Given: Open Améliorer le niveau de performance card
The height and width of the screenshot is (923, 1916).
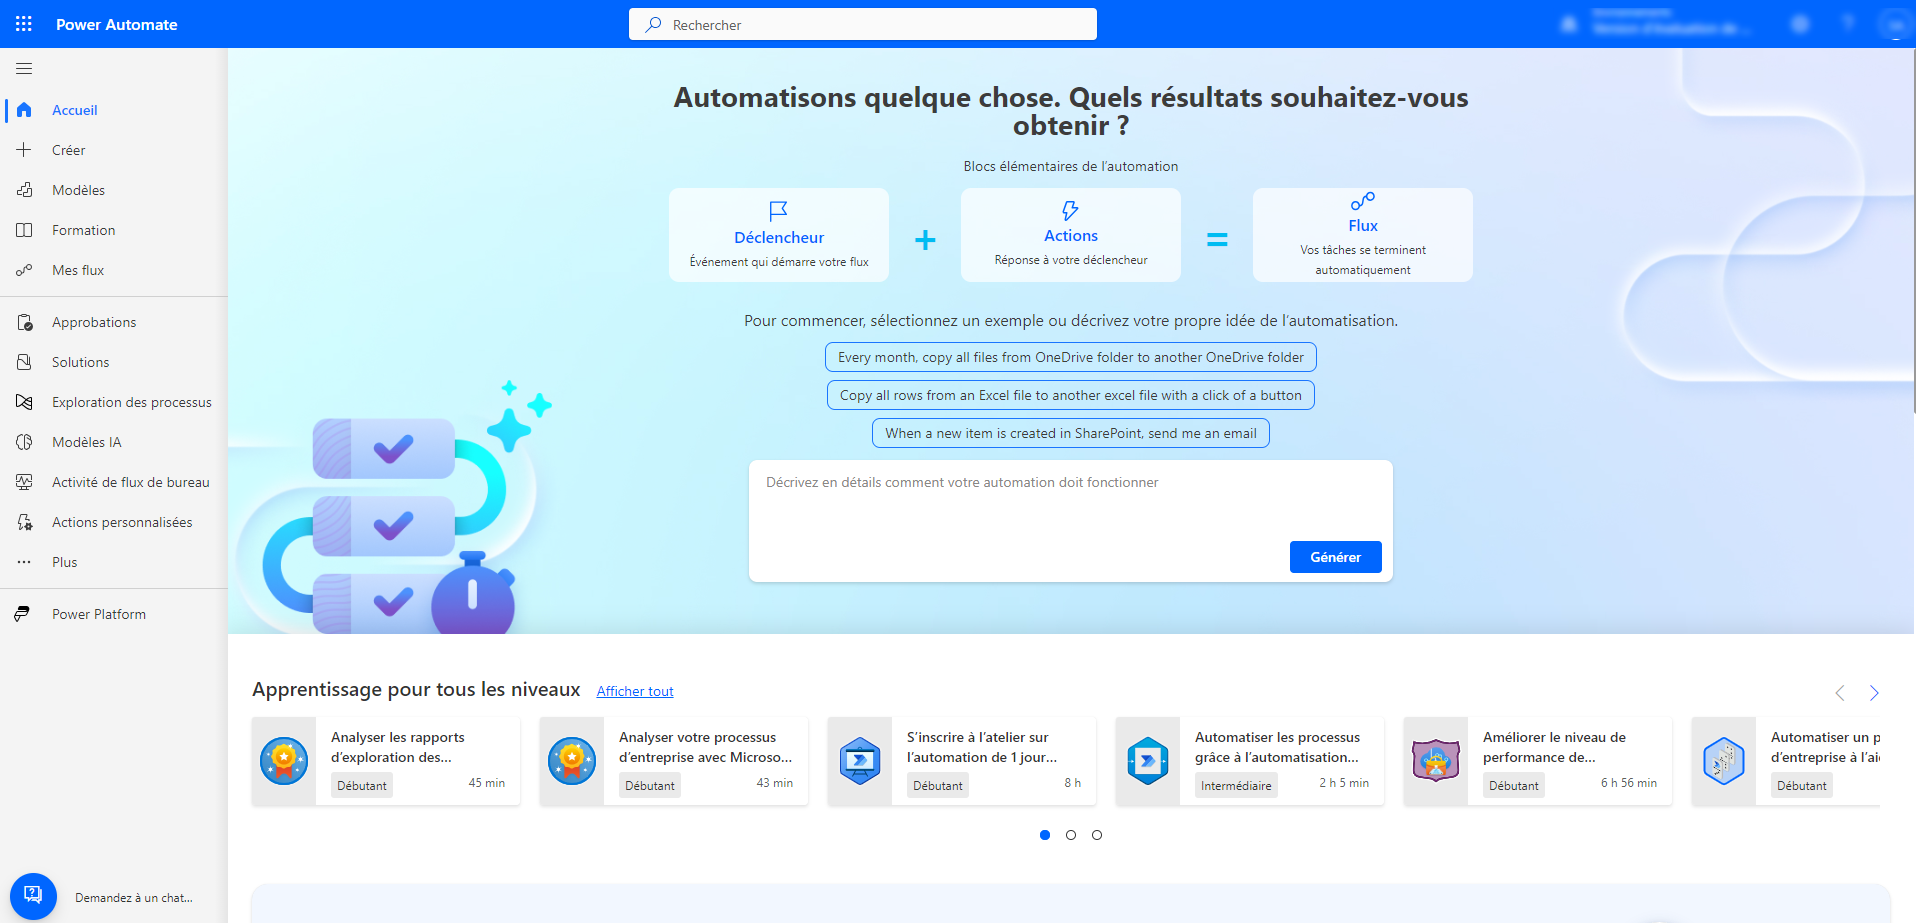Looking at the screenshot, I should (x=1538, y=761).
